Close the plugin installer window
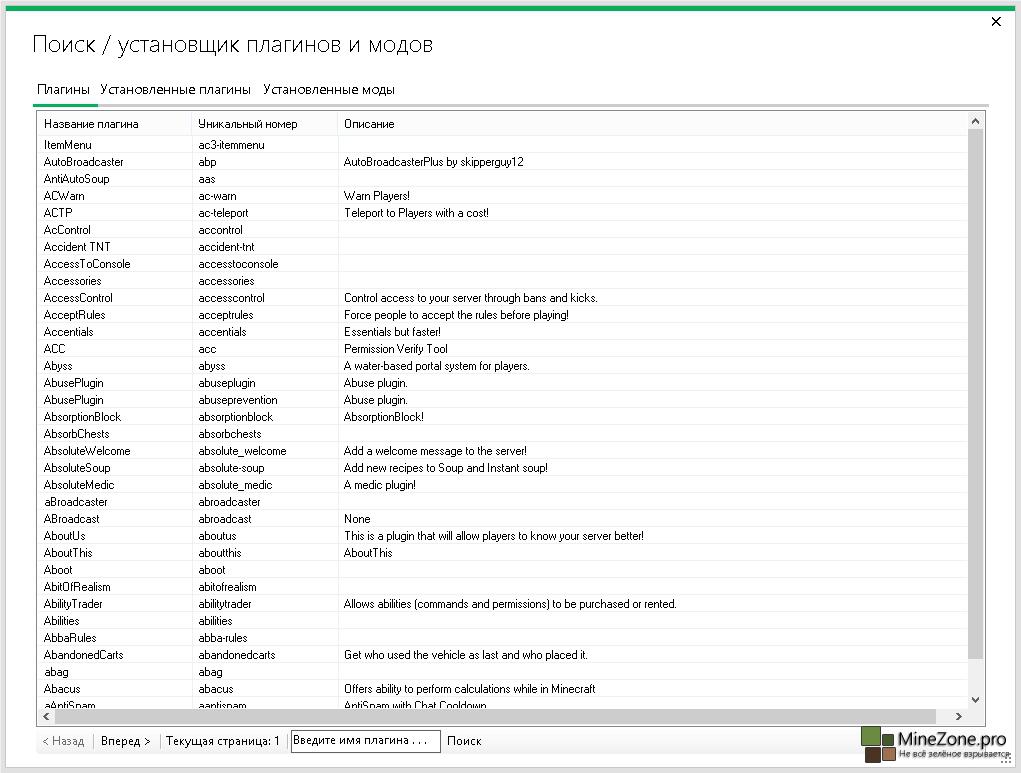 [996, 21]
